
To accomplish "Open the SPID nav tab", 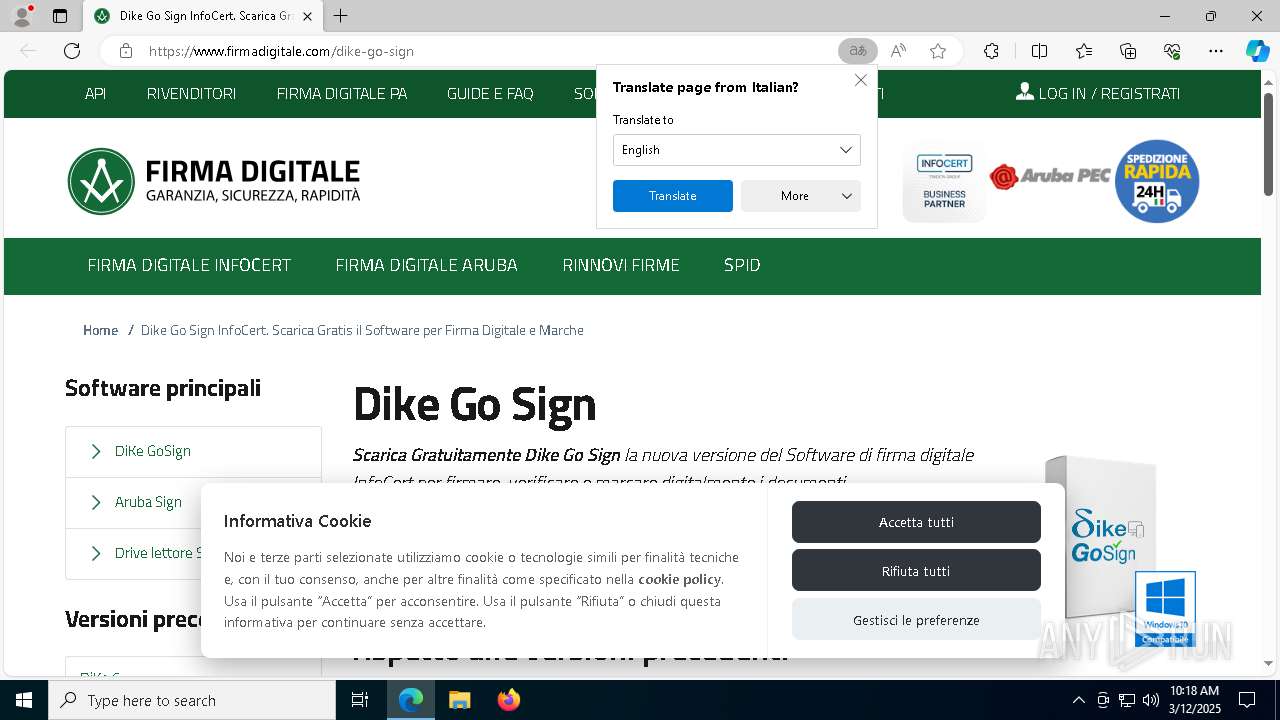I will pos(742,265).
